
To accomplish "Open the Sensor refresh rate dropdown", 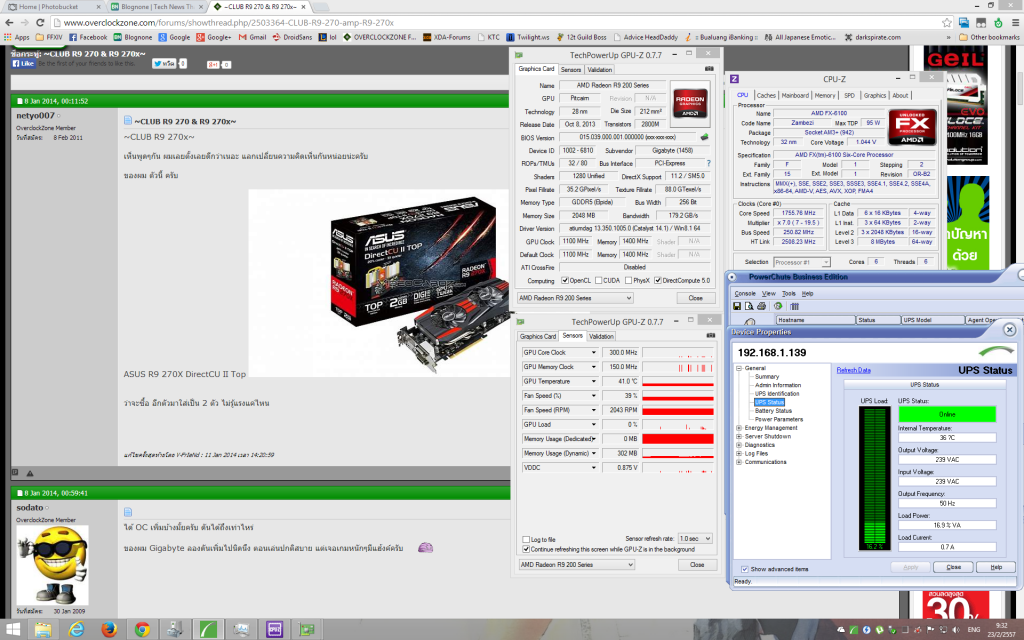I will click(695, 538).
